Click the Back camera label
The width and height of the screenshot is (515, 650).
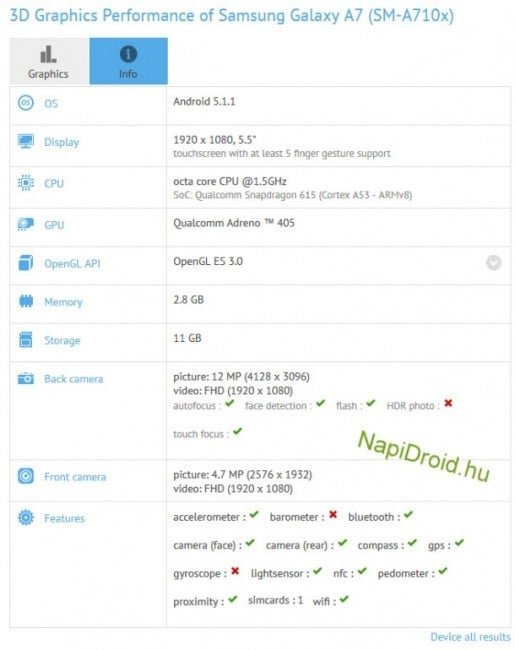[74, 379]
